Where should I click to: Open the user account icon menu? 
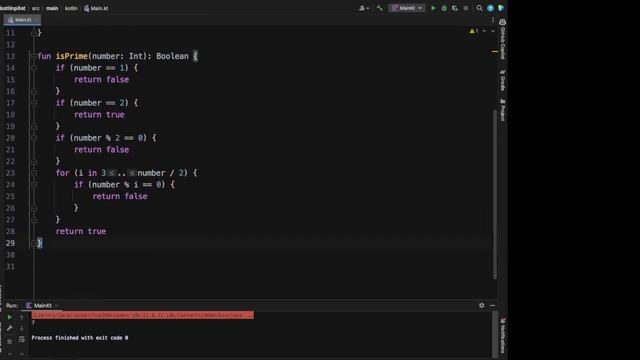coord(363,8)
